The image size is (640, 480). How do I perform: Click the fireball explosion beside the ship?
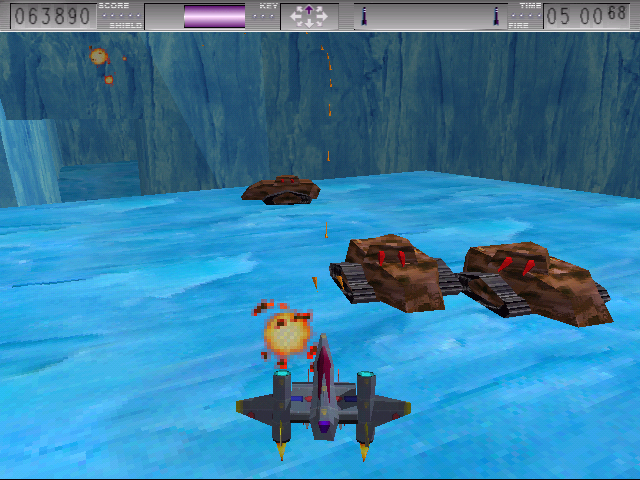(x=286, y=334)
